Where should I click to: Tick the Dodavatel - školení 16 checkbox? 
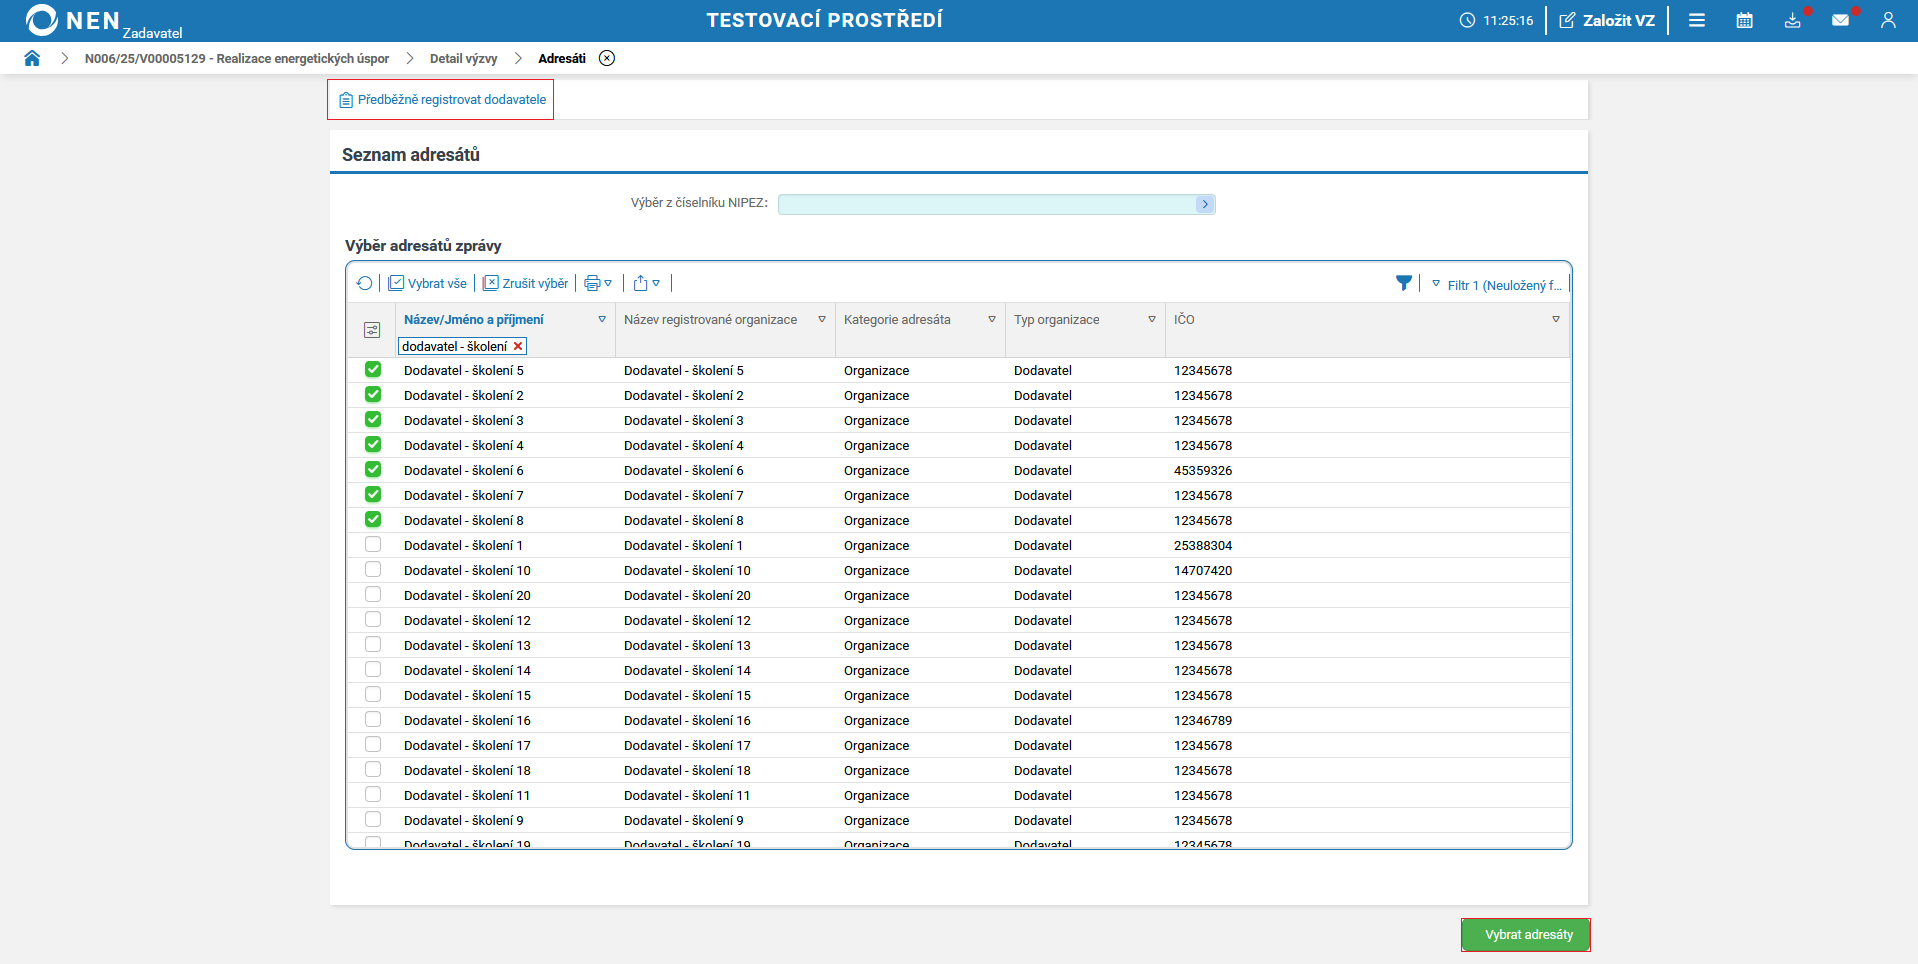(x=373, y=720)
